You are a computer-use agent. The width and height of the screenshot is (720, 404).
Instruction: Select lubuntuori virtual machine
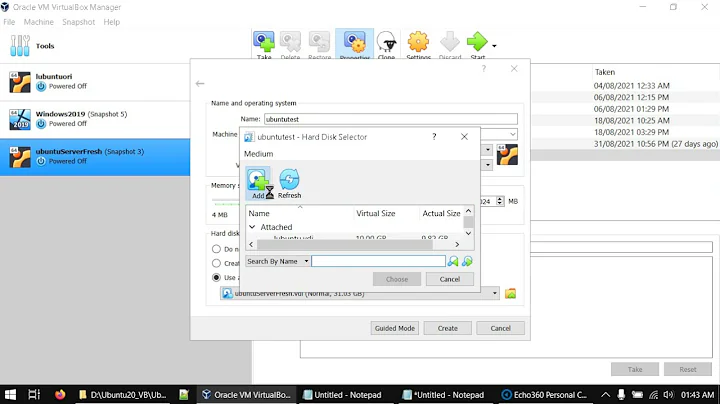[x=95, y=82]
